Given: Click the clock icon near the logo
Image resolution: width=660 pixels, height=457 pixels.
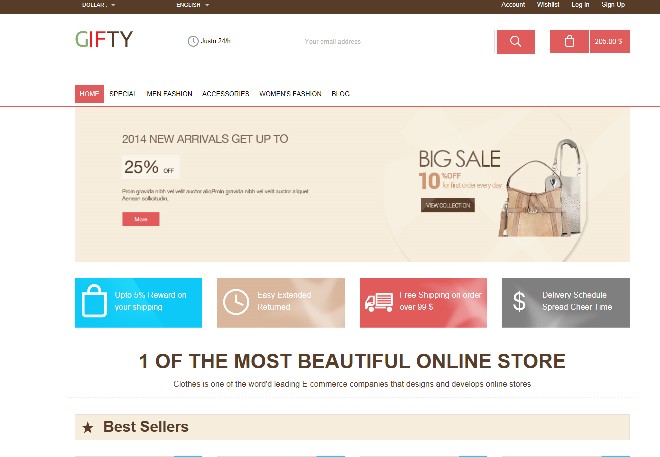Looking at the screenshot, I should tap(193, 41).
